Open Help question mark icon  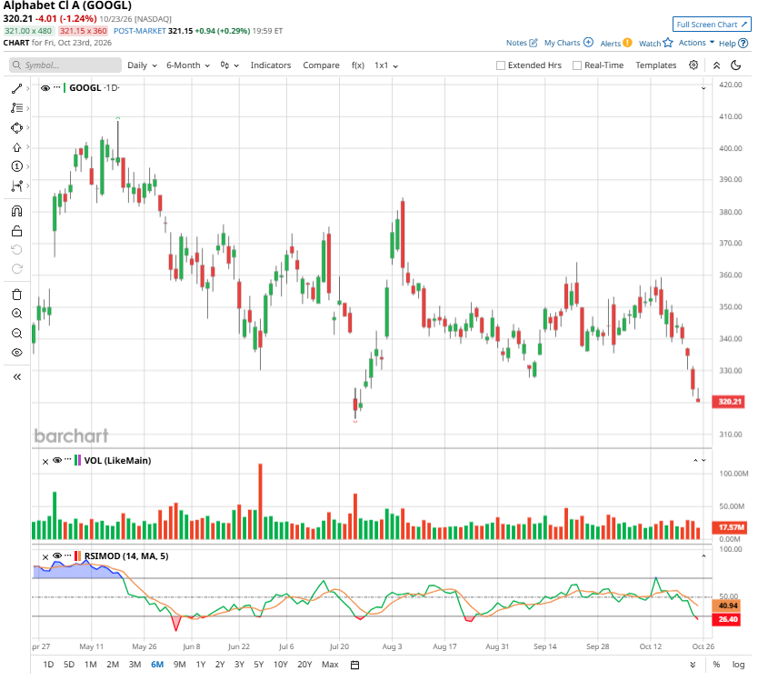(x=743, y=43)
